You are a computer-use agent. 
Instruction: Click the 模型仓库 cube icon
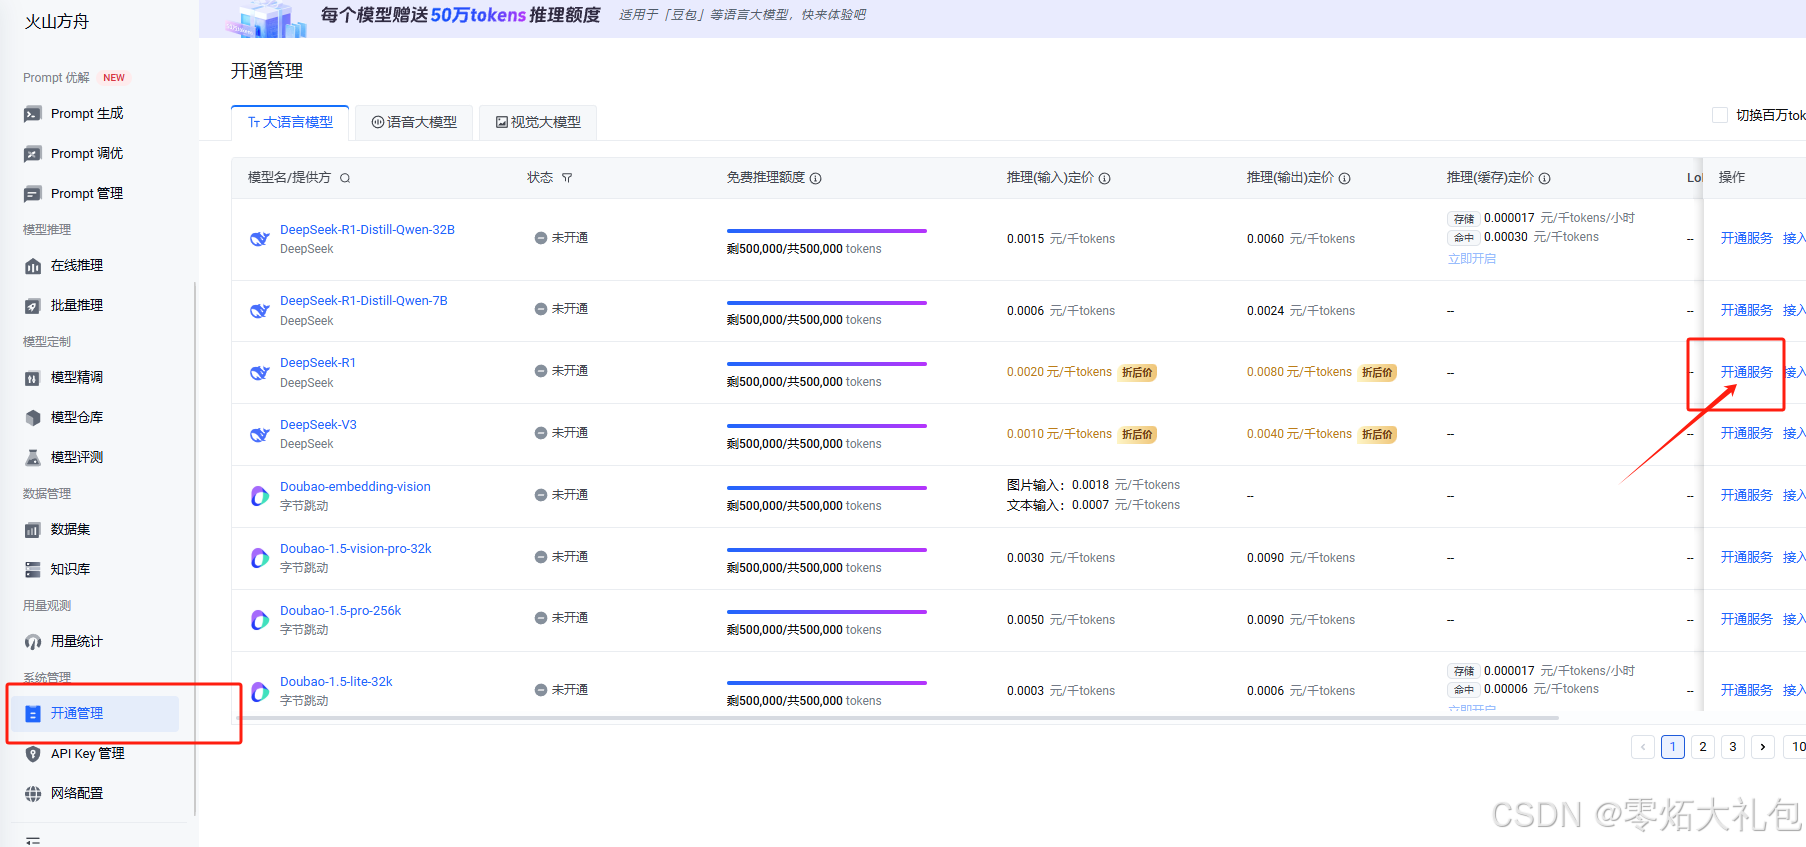pyautogui.click(x=33, y=418)
